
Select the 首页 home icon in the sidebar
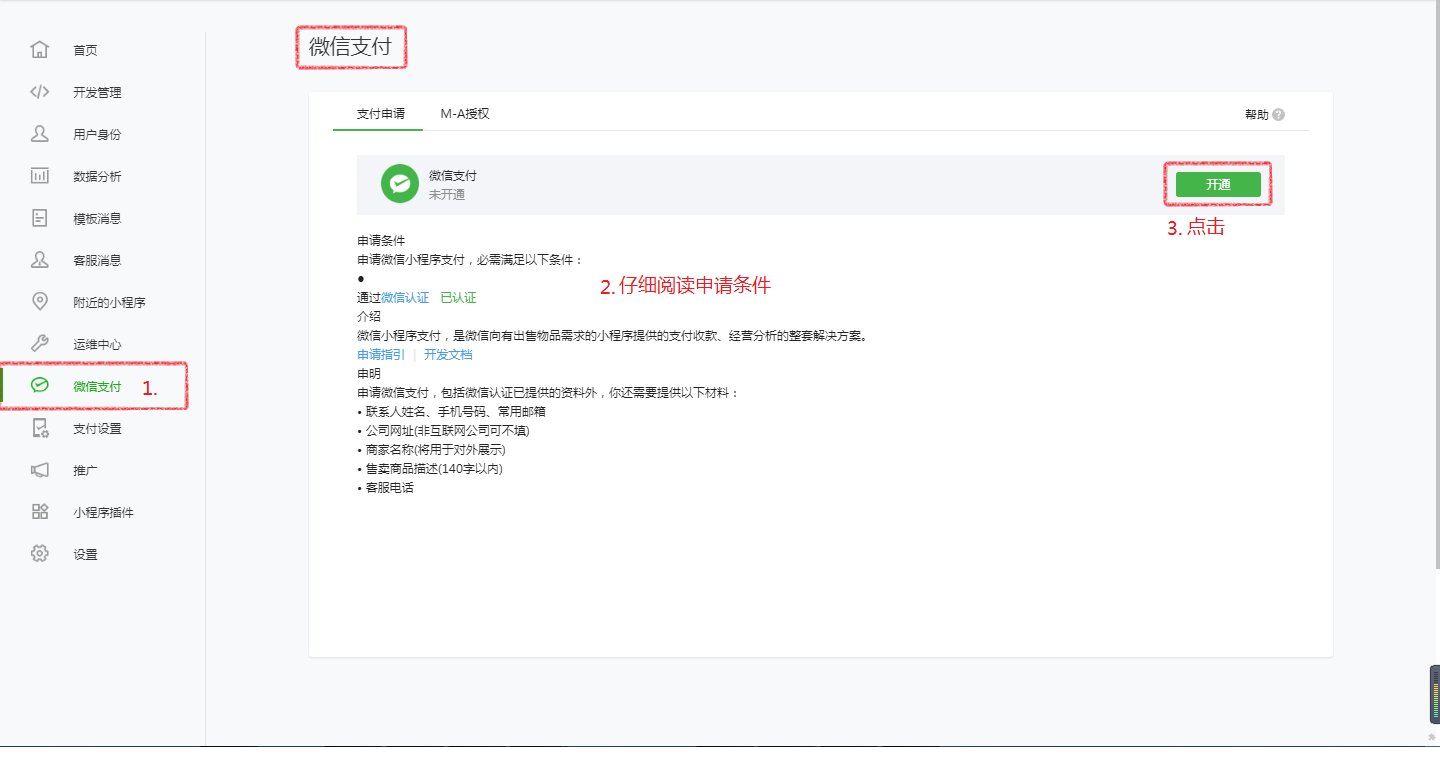pyautogui.click(x=40, y=49)
